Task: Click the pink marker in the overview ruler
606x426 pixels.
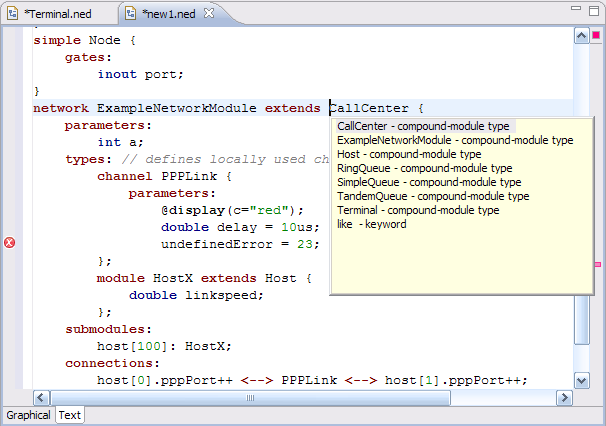Action: (x=598, y=264)
